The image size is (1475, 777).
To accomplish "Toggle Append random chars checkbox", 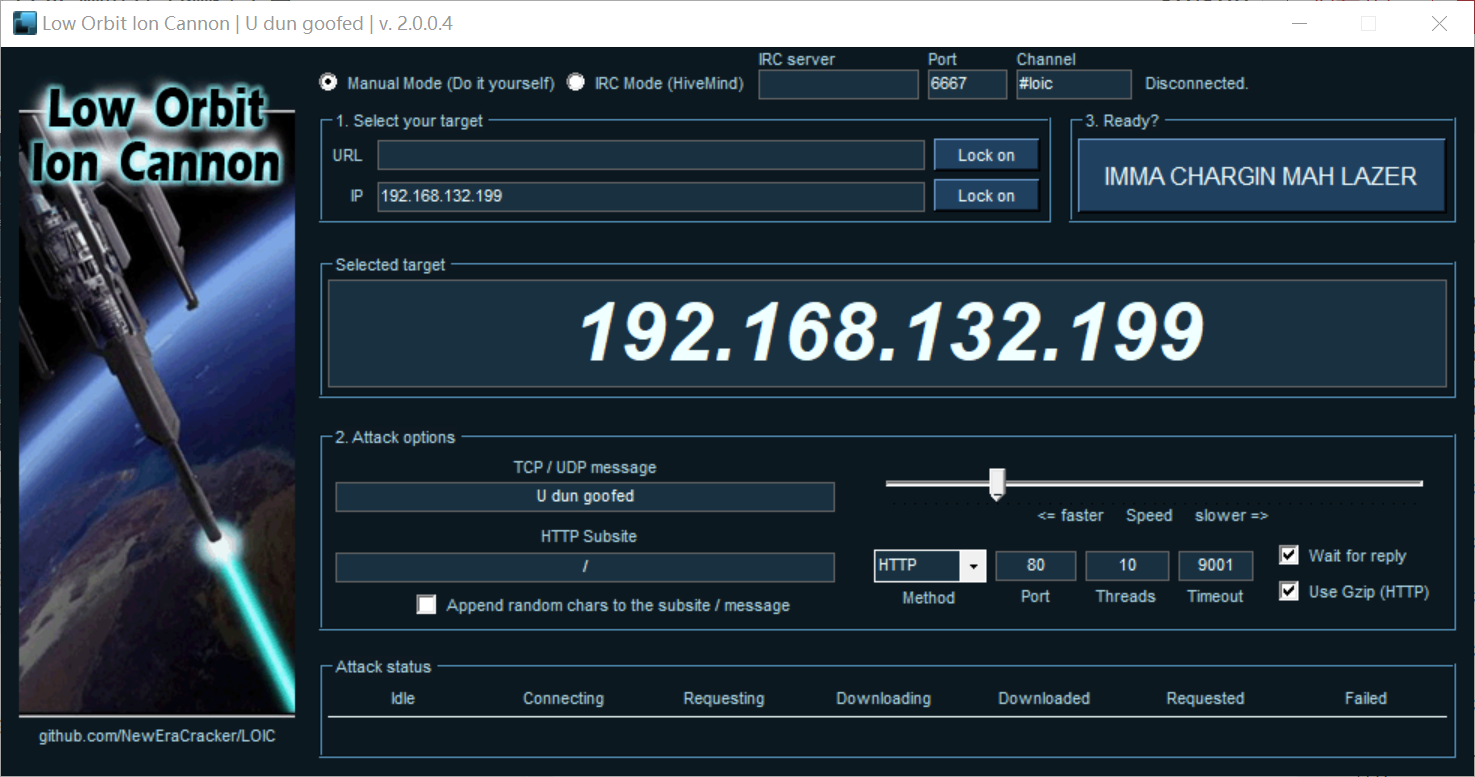I will coord(427,604).
